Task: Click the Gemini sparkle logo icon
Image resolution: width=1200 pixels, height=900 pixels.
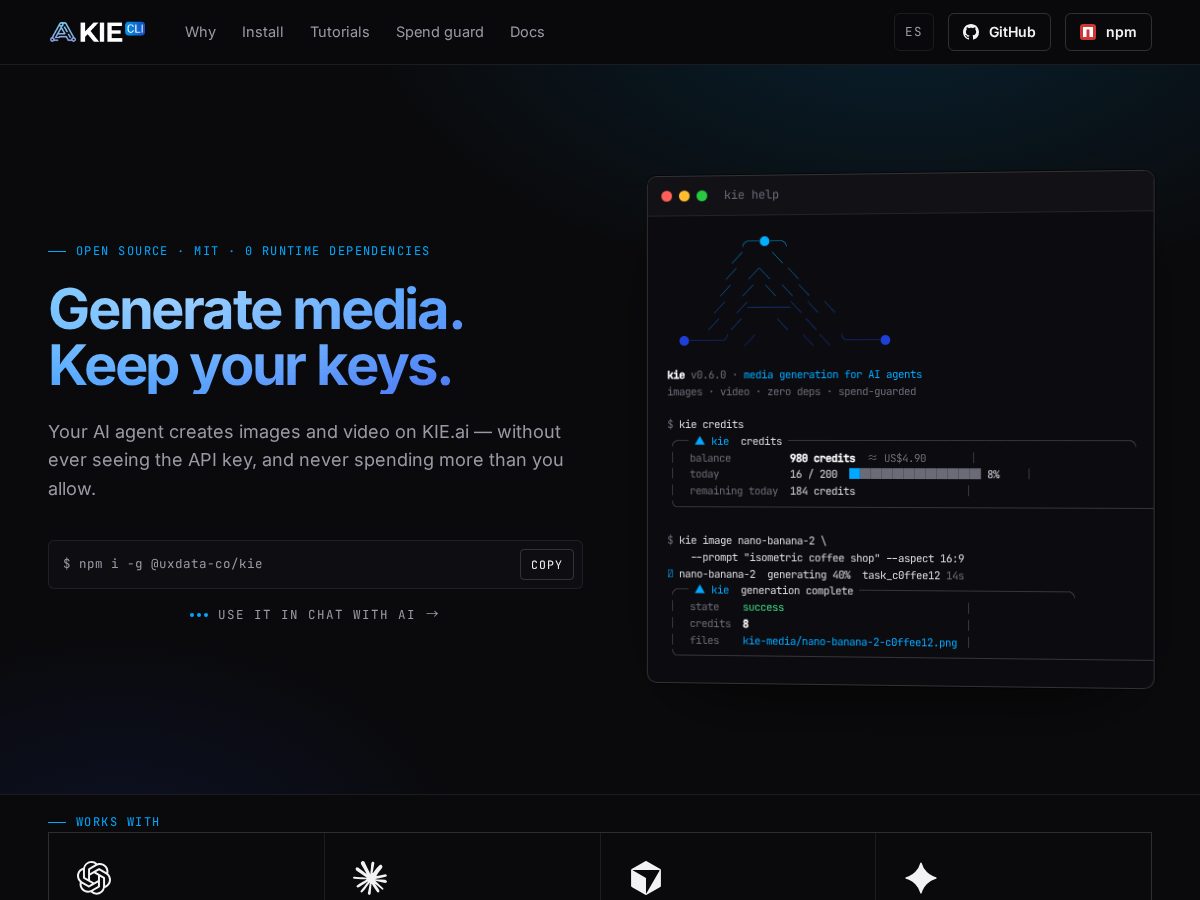Action: 921,878
